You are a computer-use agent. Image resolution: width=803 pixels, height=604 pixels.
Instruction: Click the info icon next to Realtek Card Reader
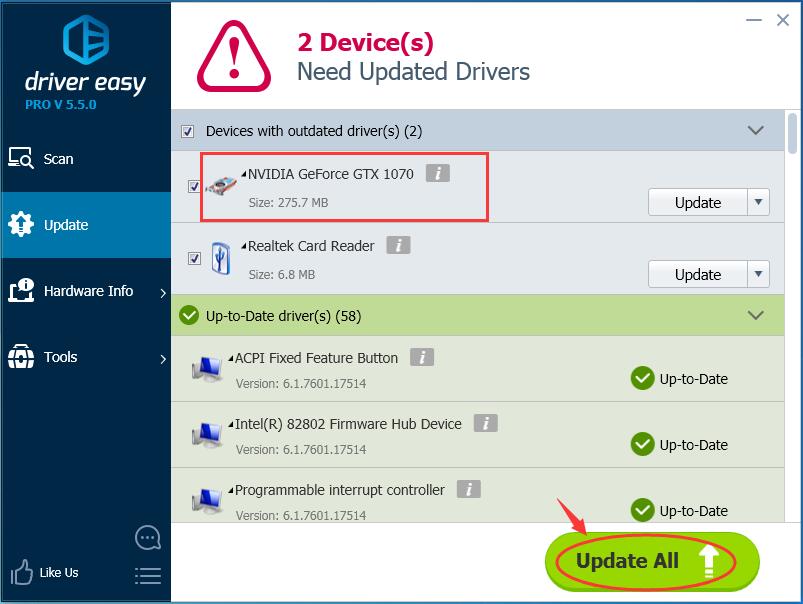[x=398, y=245]
